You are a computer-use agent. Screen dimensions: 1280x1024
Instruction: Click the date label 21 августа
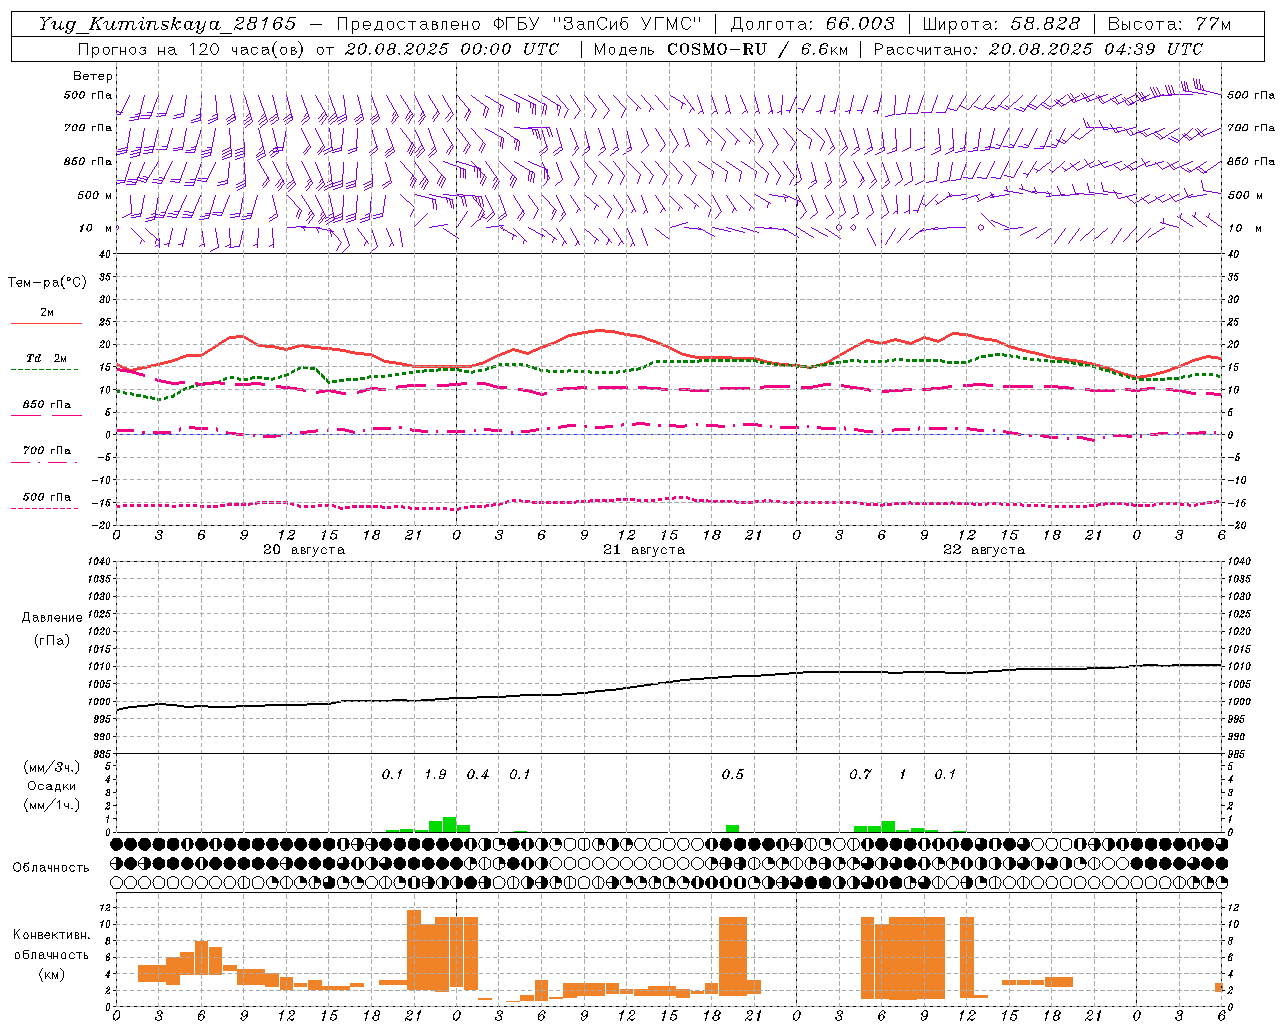[x=644, y=550]
